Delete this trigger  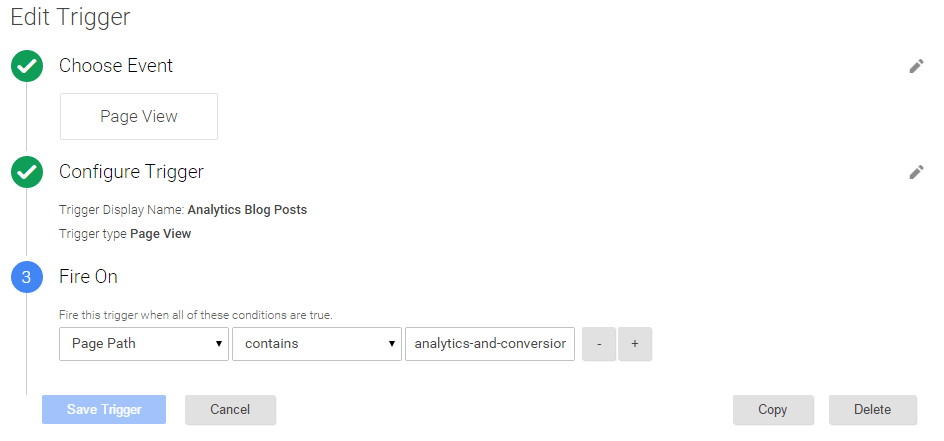pos(872,410)
